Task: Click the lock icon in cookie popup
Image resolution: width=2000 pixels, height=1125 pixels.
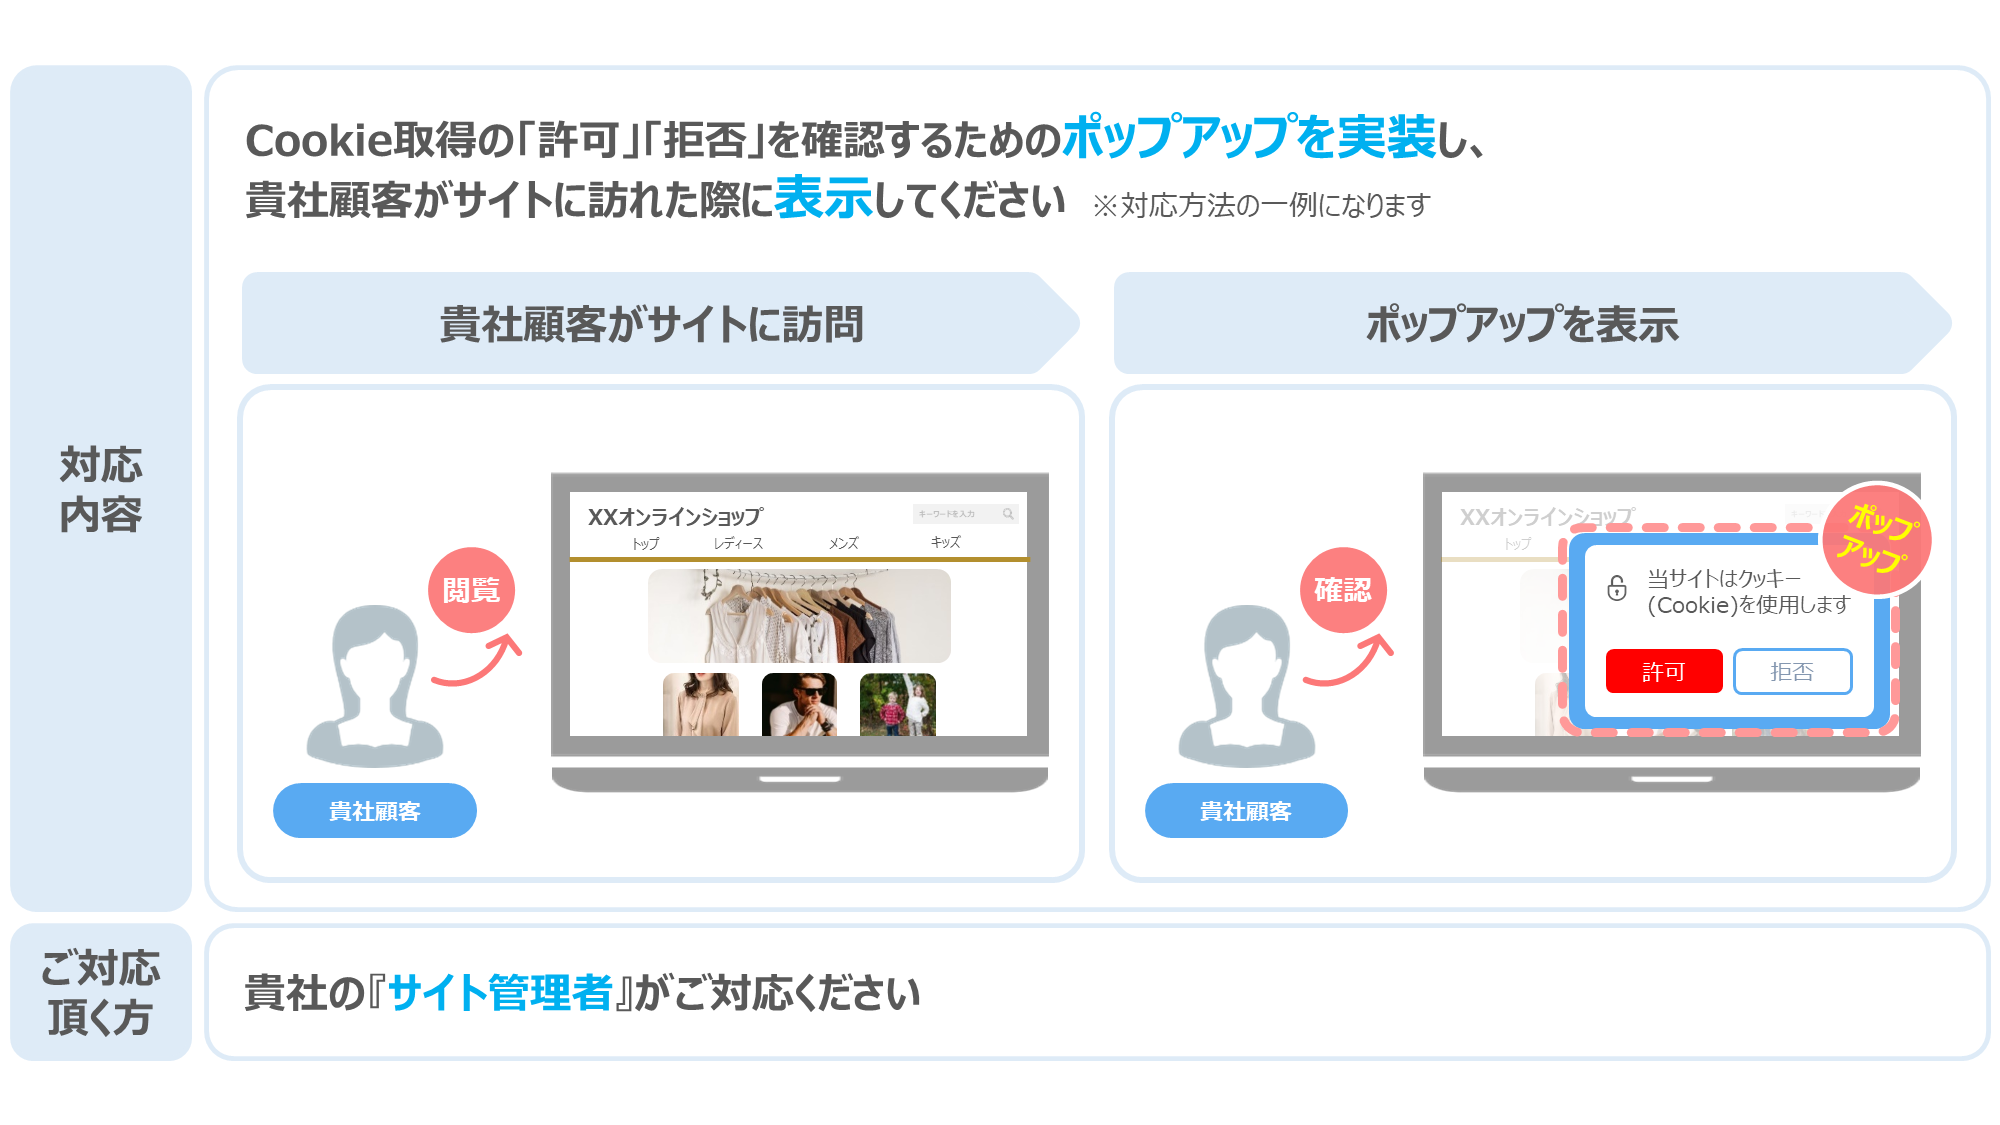Action: (x=1617, y=588)
